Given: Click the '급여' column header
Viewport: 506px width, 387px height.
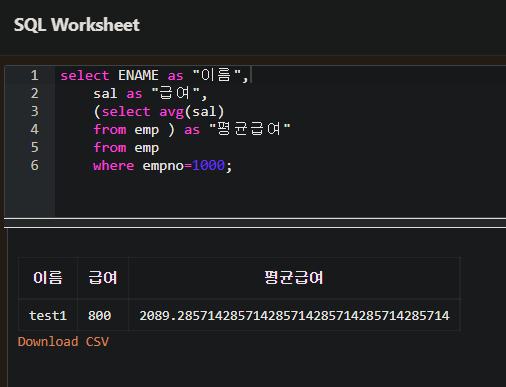Looking at the screenshot, I should click(x=103, y=278).
